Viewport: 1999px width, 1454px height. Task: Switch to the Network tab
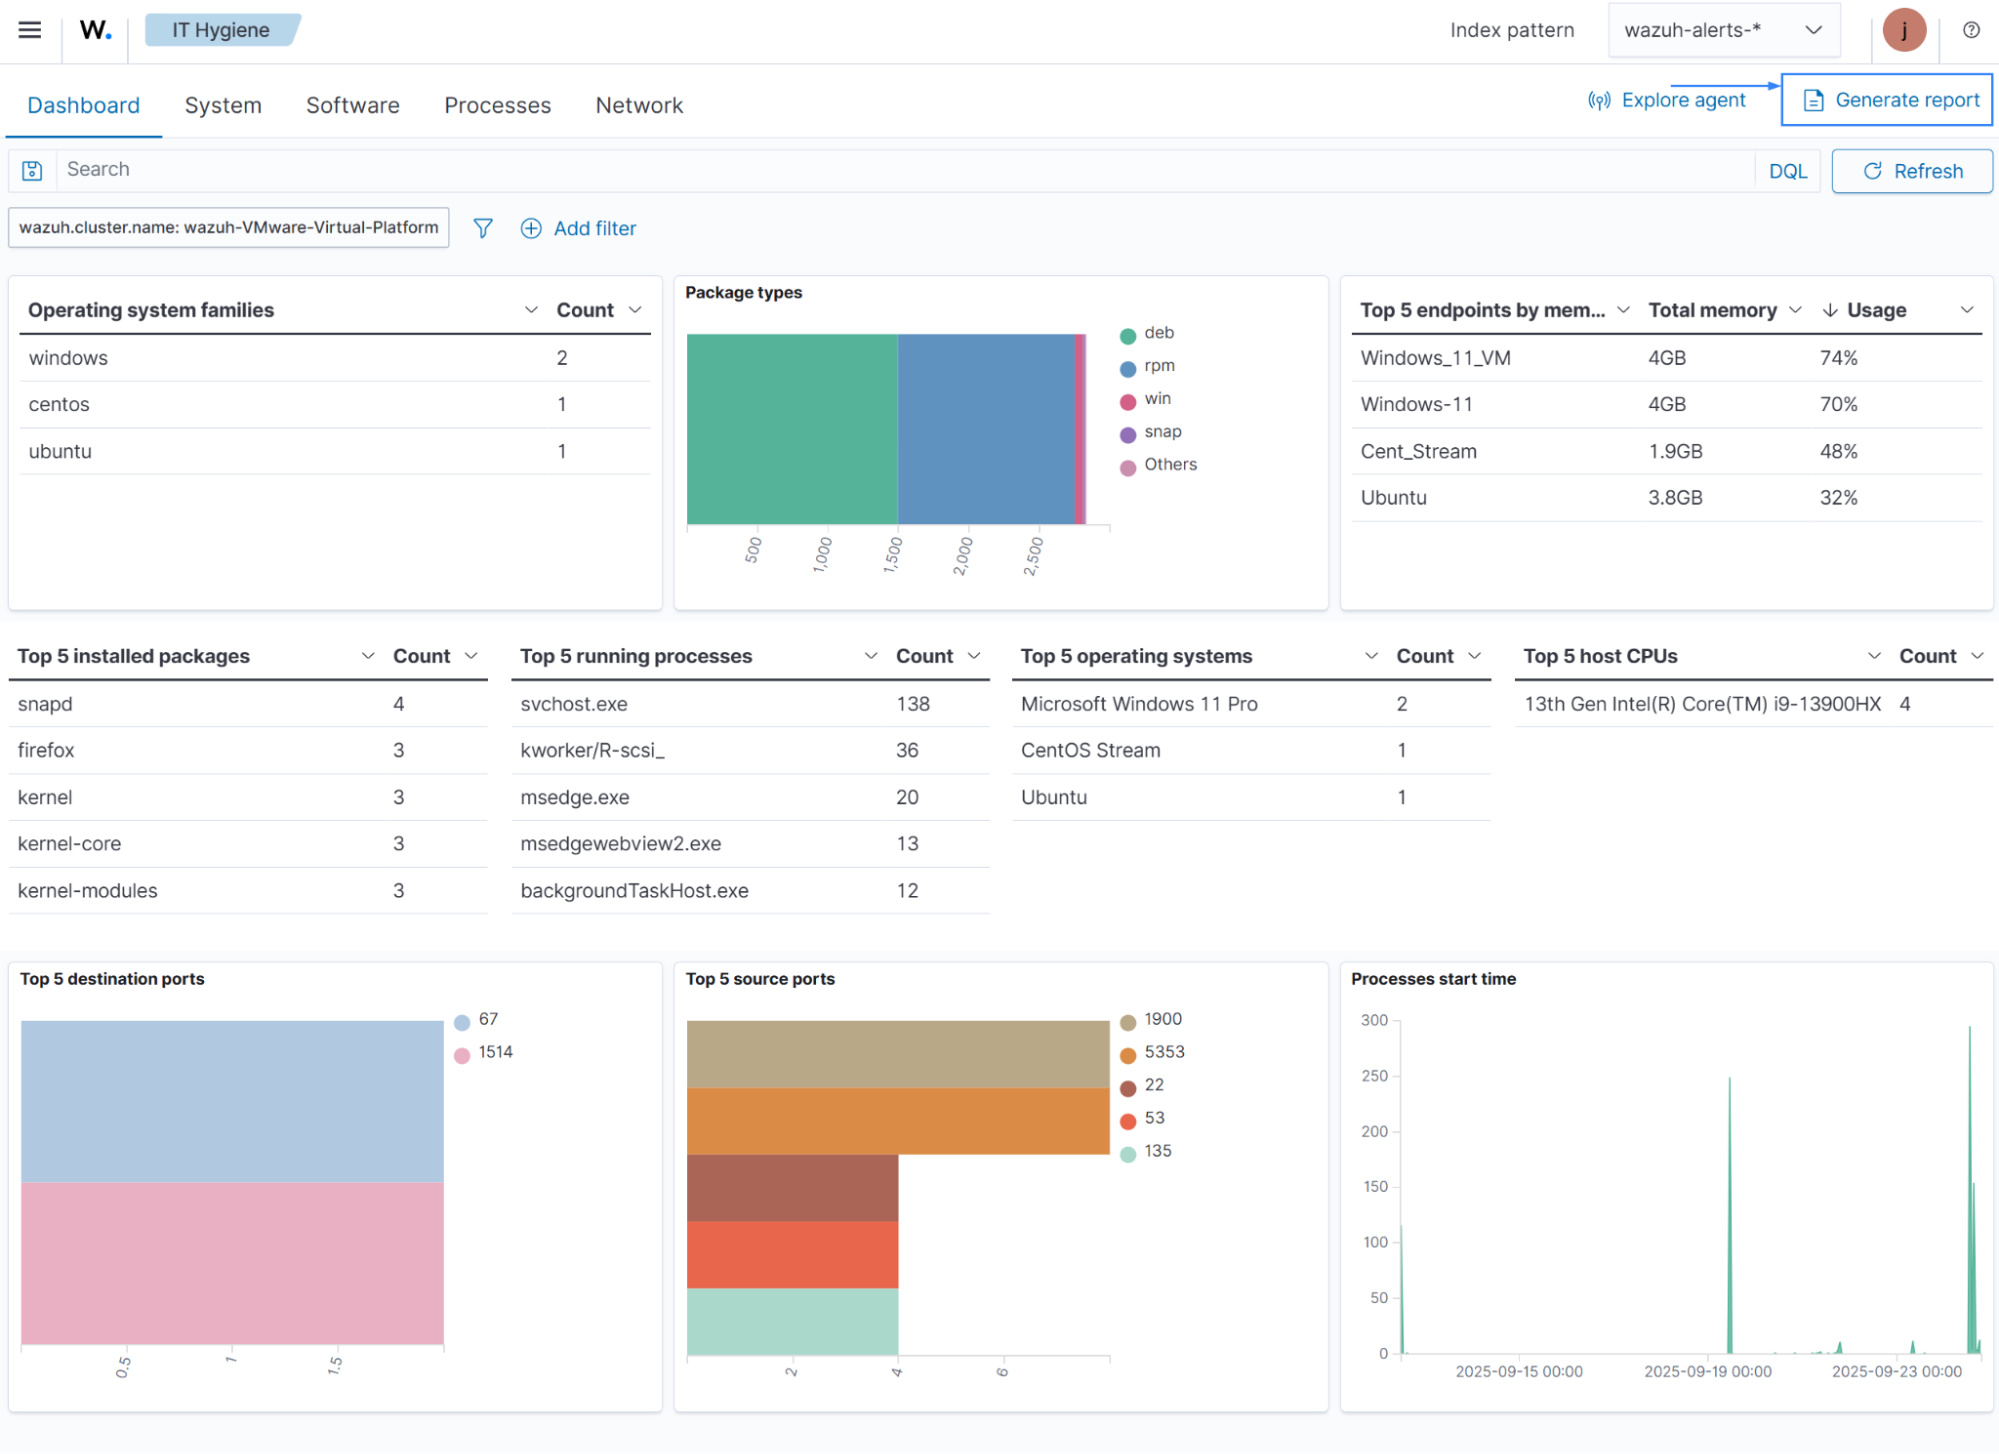(639, 105)
